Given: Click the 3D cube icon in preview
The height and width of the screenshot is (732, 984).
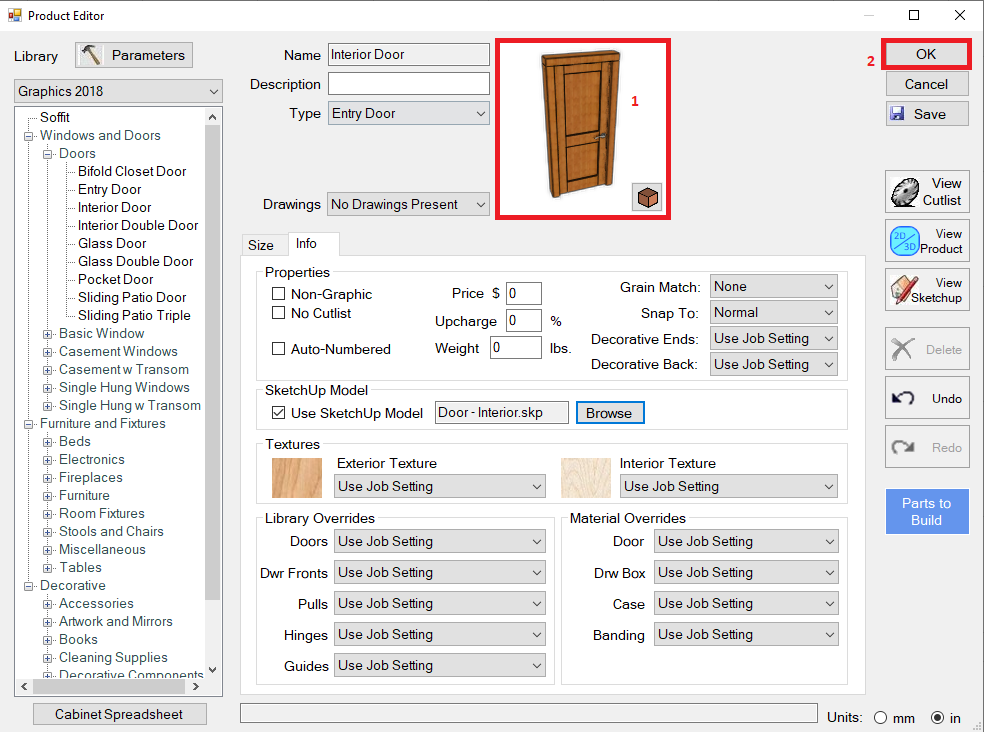Looking at the screenshot, I should coord(647,198).
